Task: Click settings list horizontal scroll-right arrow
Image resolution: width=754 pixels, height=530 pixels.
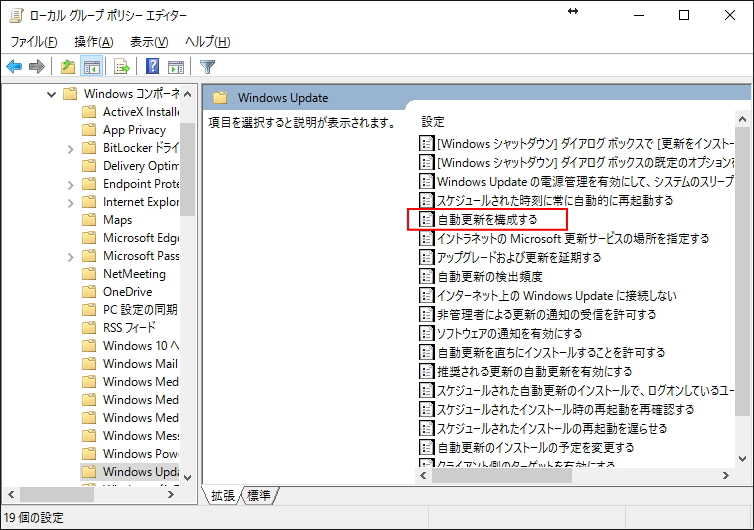Action: 726,476
